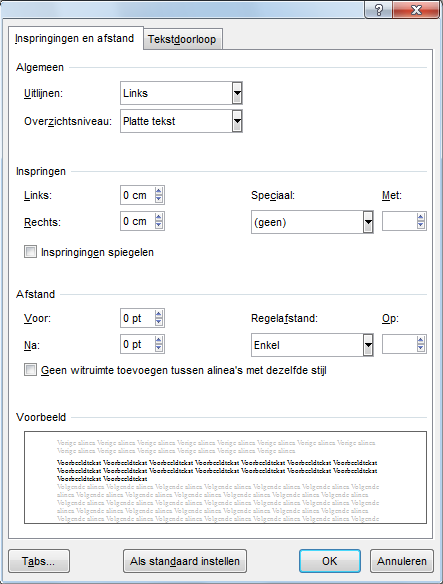Increase the Links indent value

(159, 191)
